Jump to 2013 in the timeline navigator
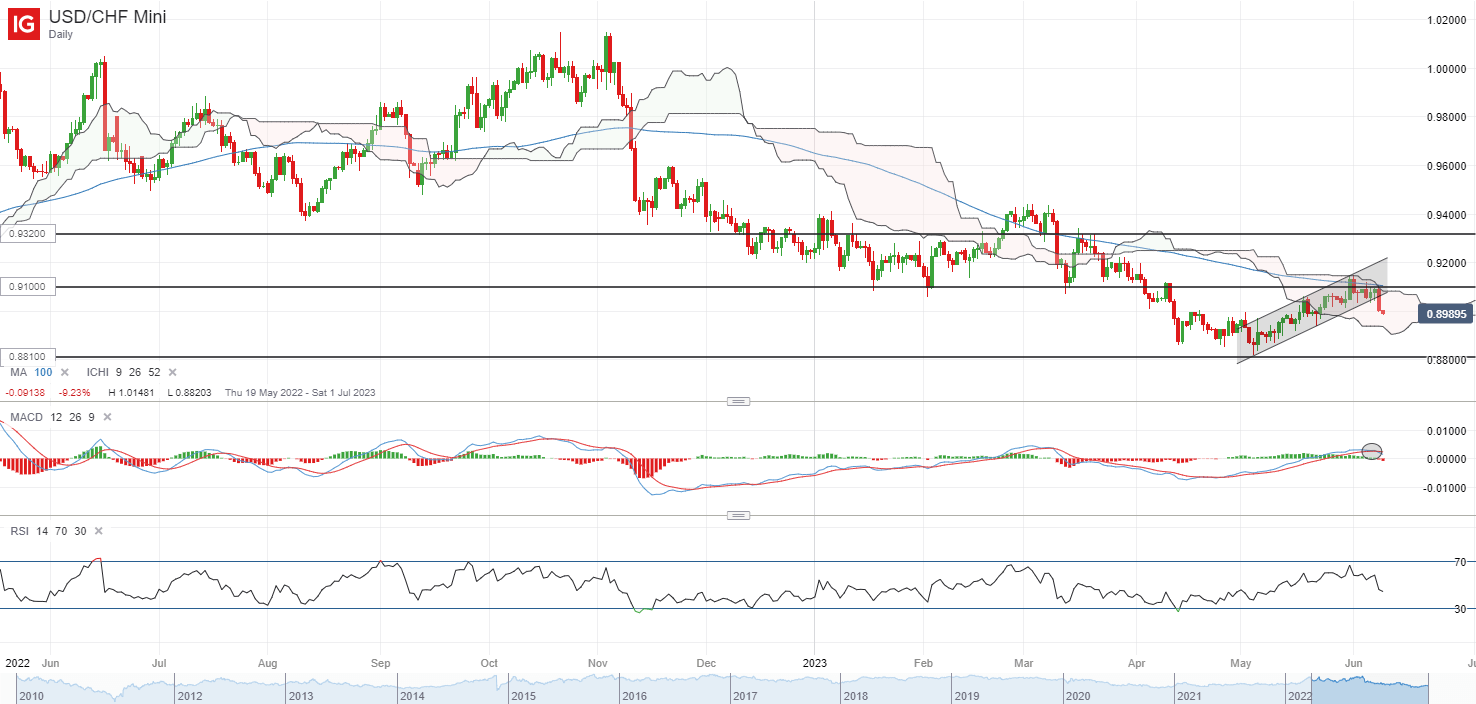The image size is (1476, 704). (x=301, y=694)
